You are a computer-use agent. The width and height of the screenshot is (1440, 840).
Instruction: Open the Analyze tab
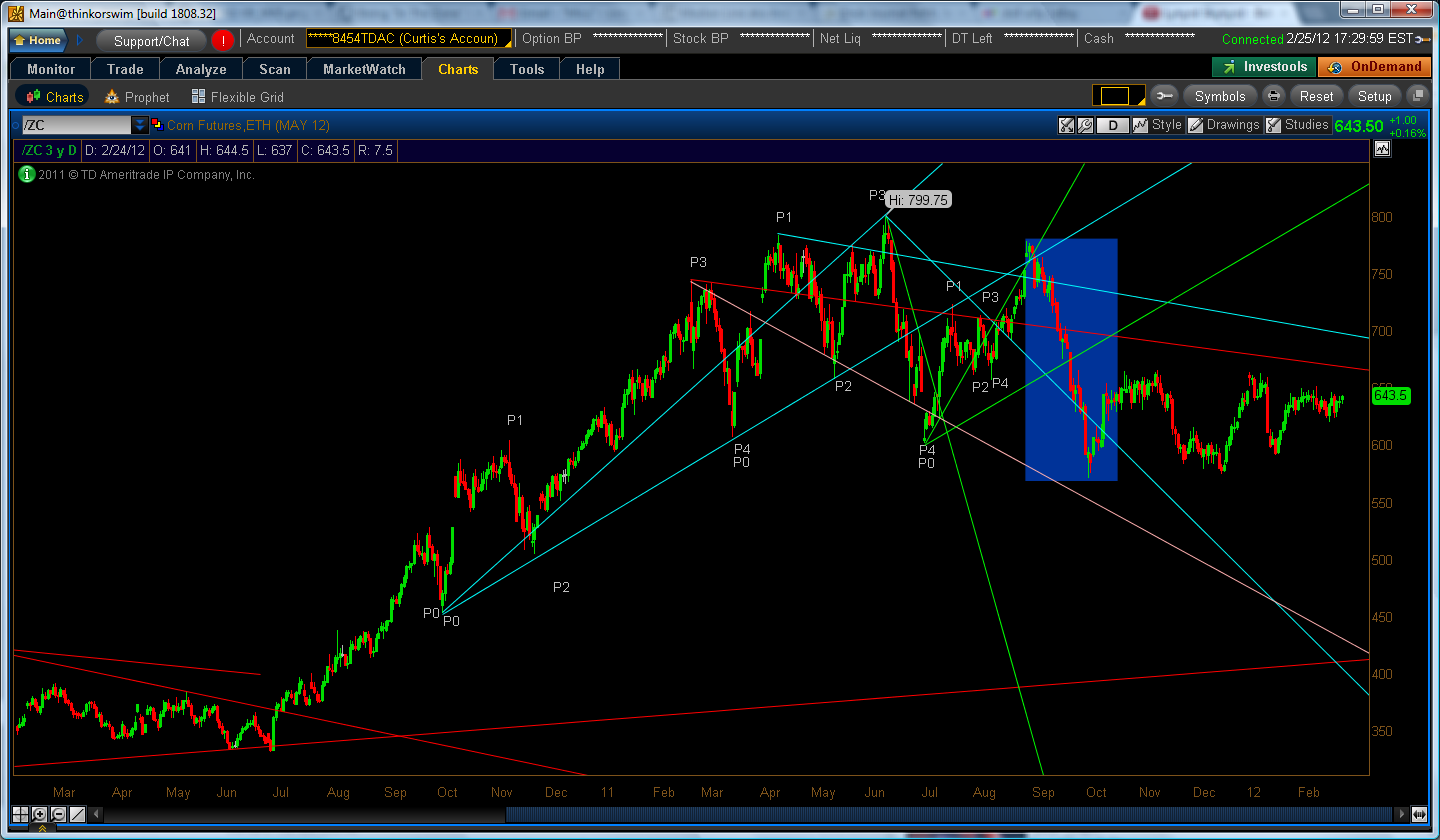(x=201, y=69)
